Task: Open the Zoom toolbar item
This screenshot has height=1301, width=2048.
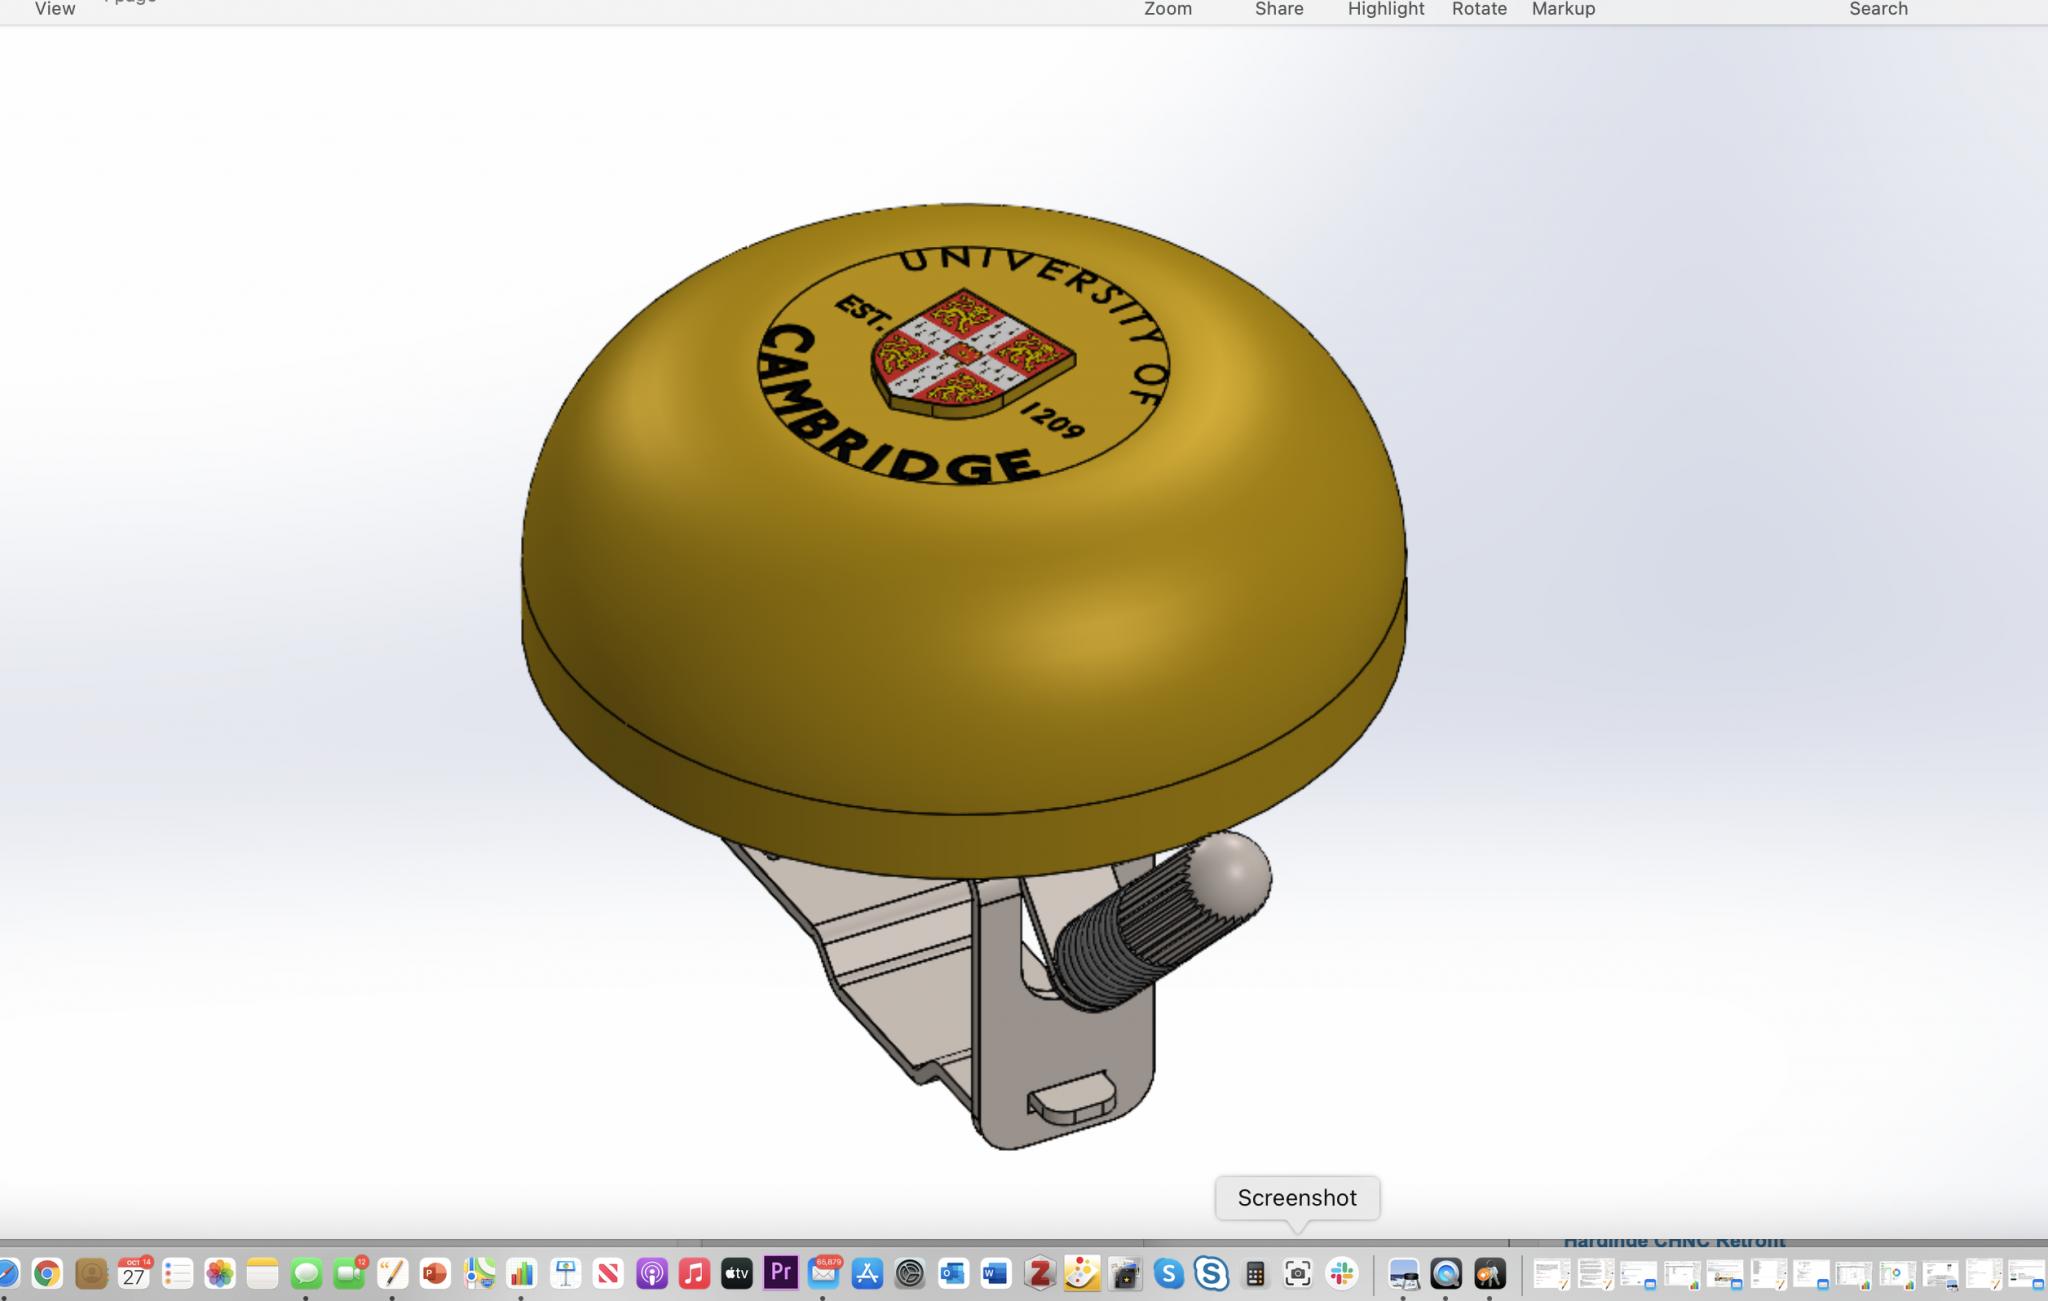Action: 1167,9
